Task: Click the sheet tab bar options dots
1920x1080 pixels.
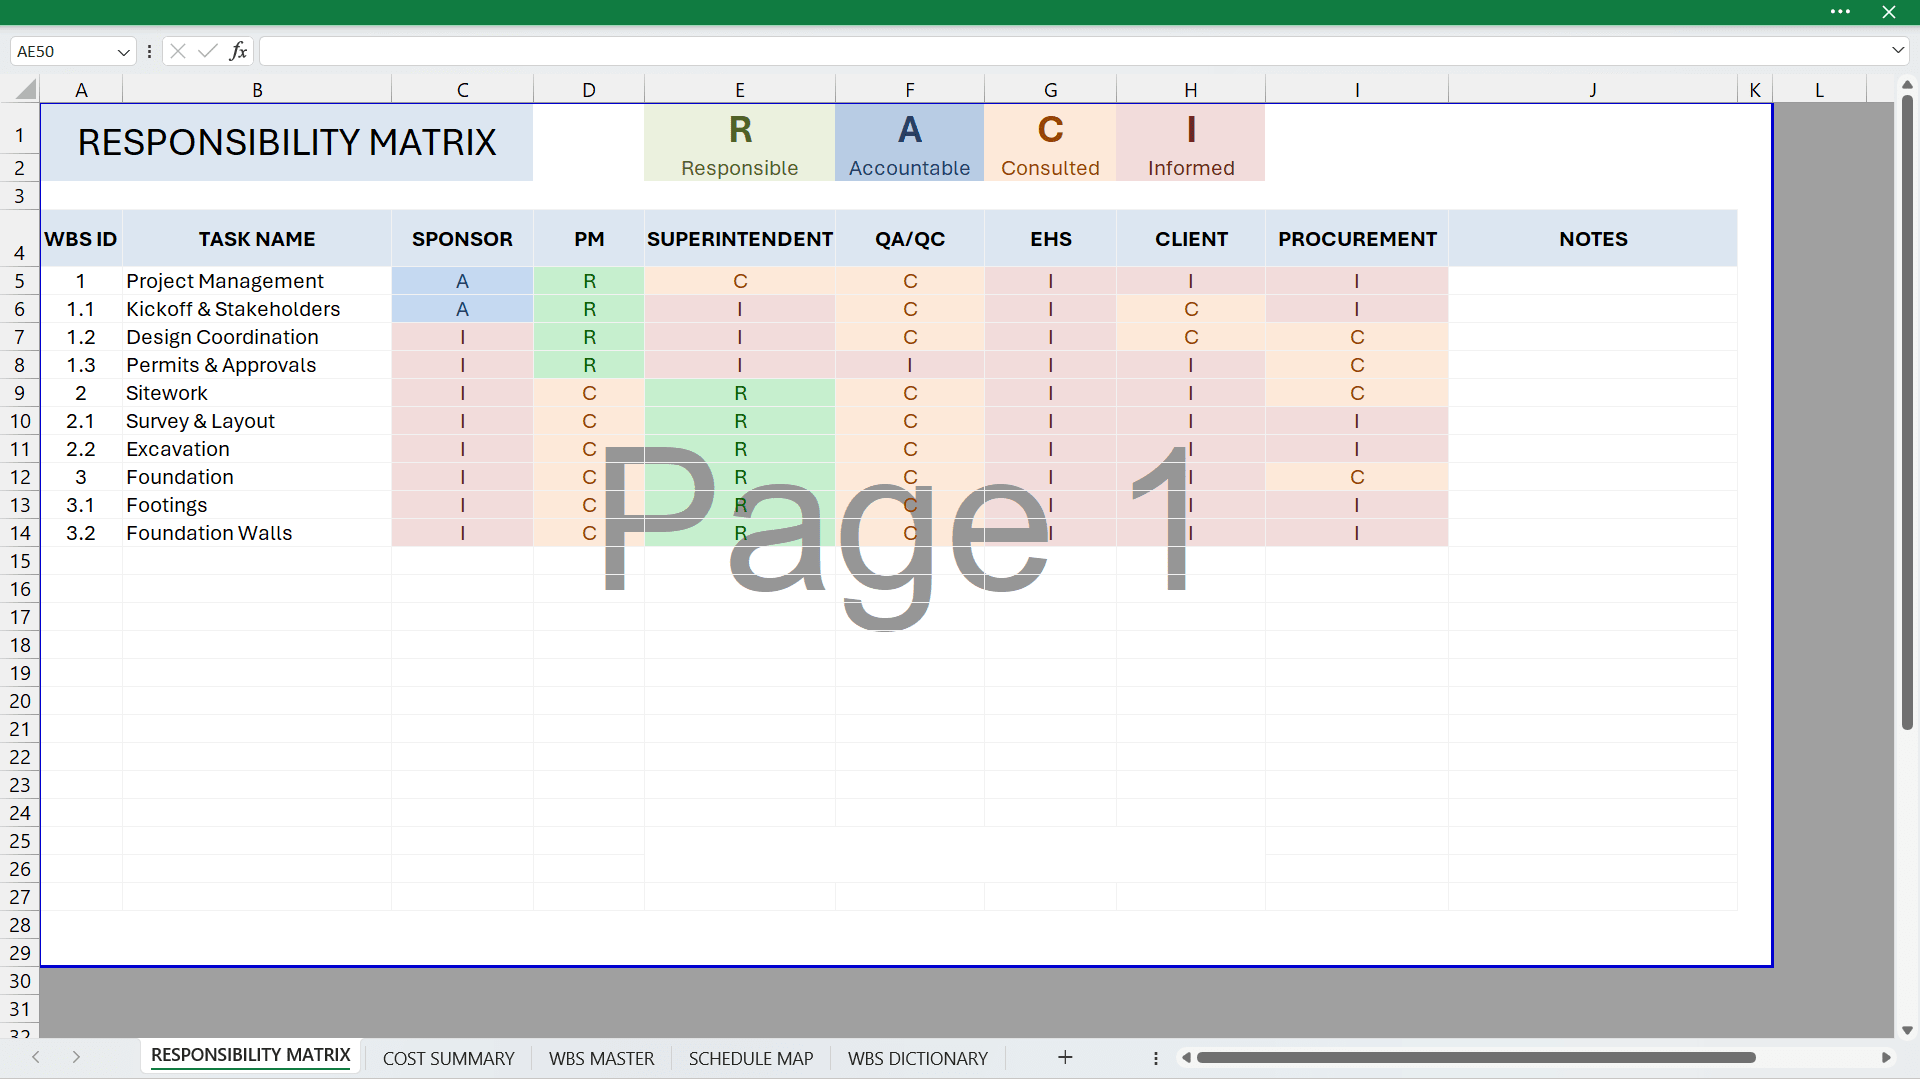Action: [x=1156, y=1058]
